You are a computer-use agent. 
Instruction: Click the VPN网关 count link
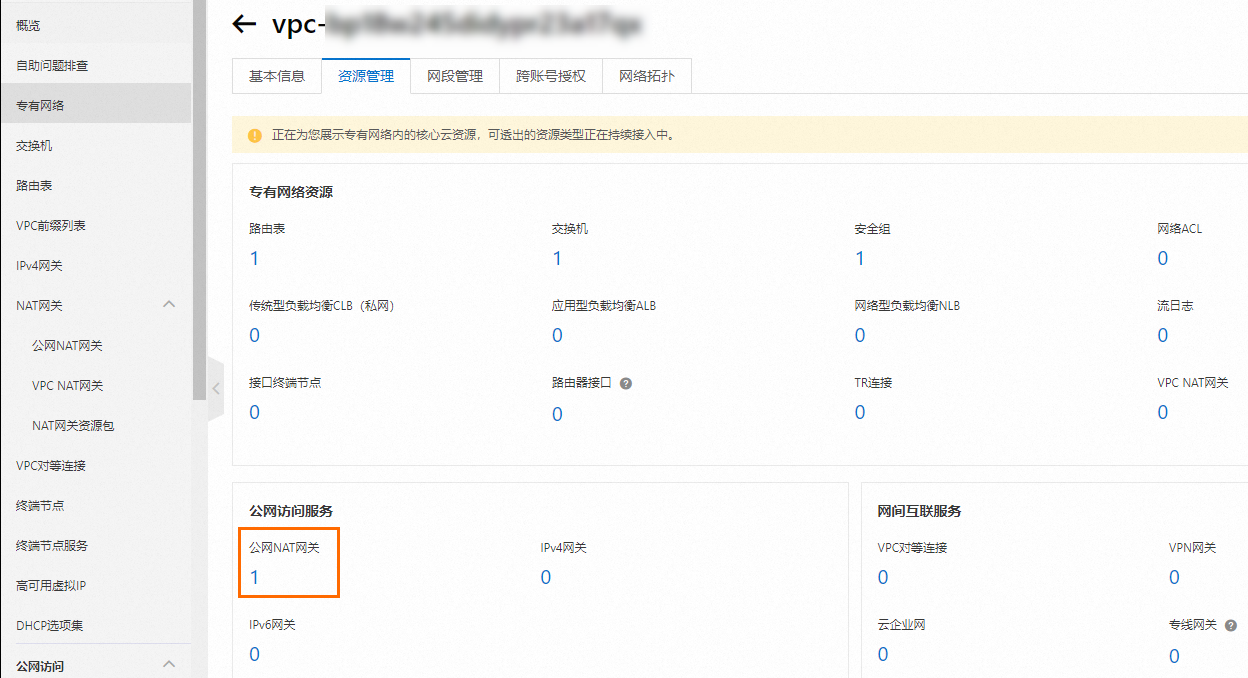(1174, 577)
